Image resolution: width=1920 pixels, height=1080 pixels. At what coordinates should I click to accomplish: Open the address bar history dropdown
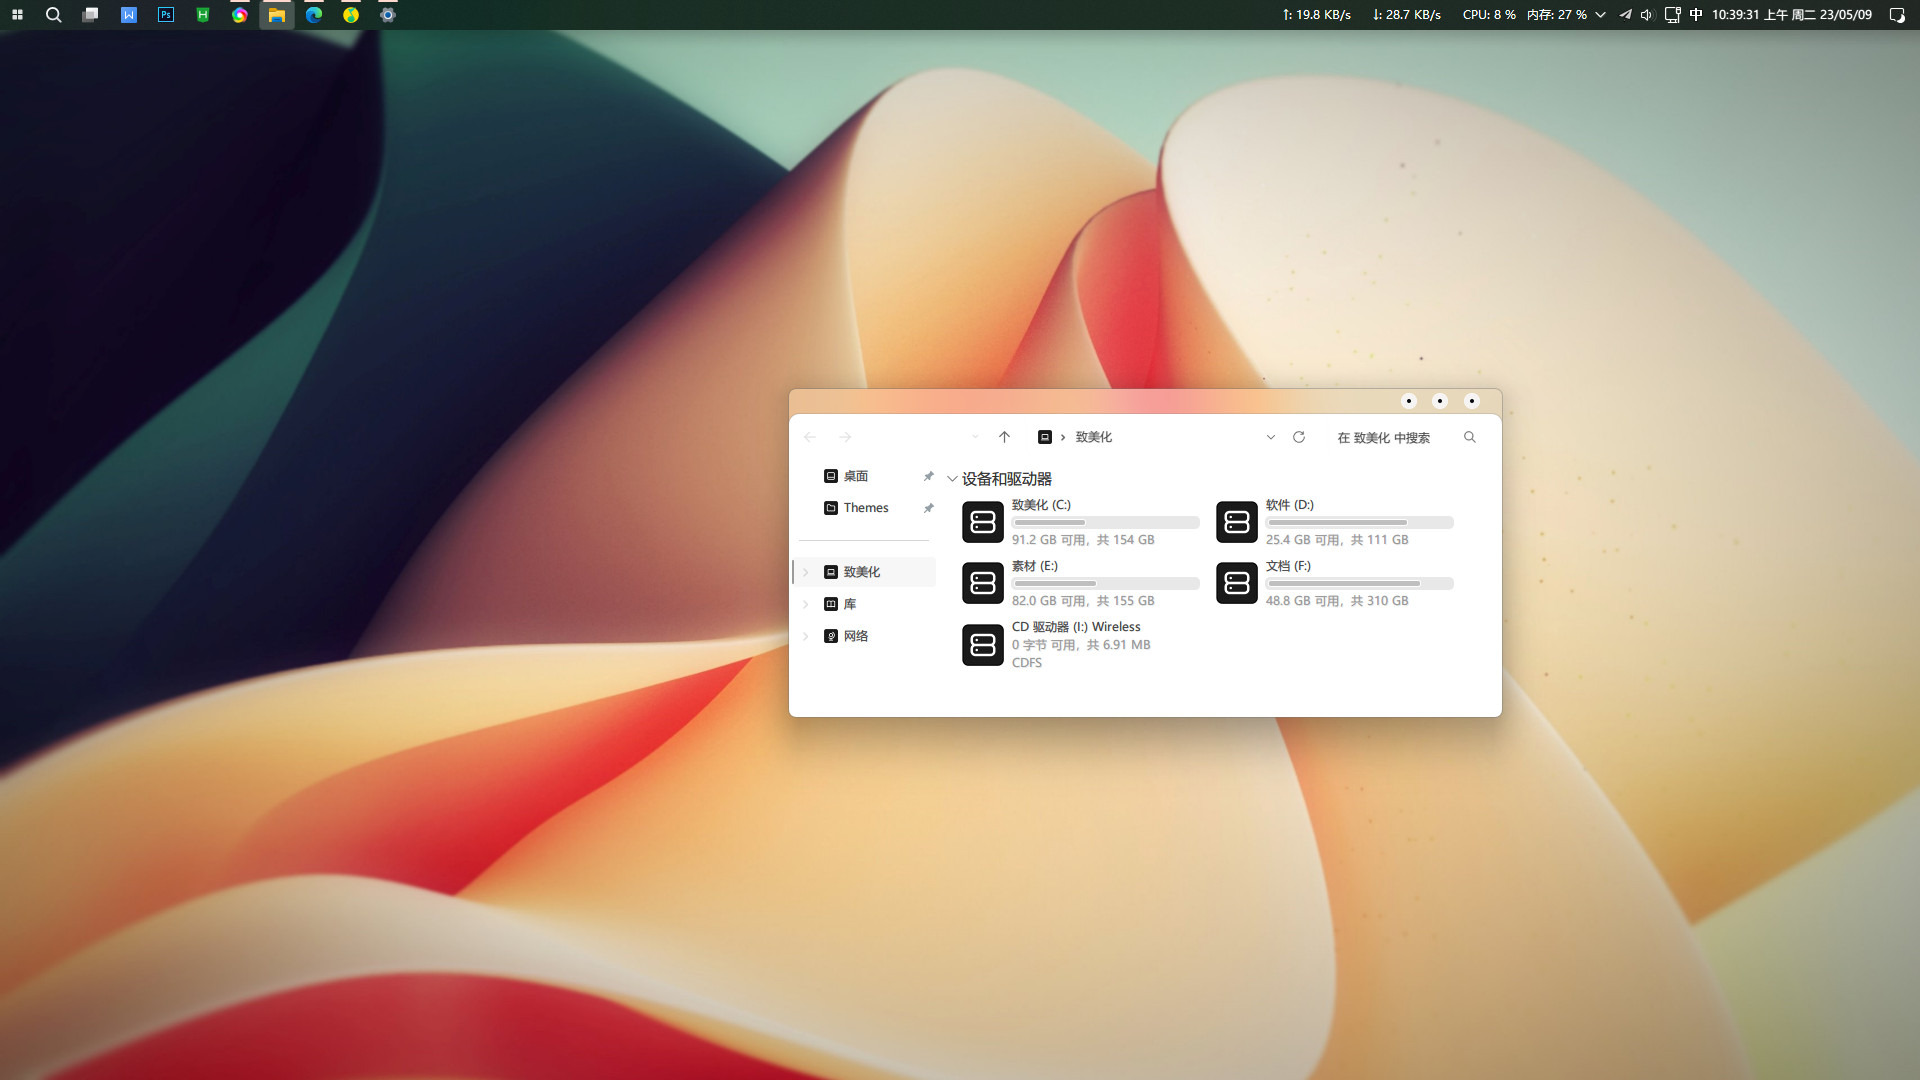point(1270,437)
